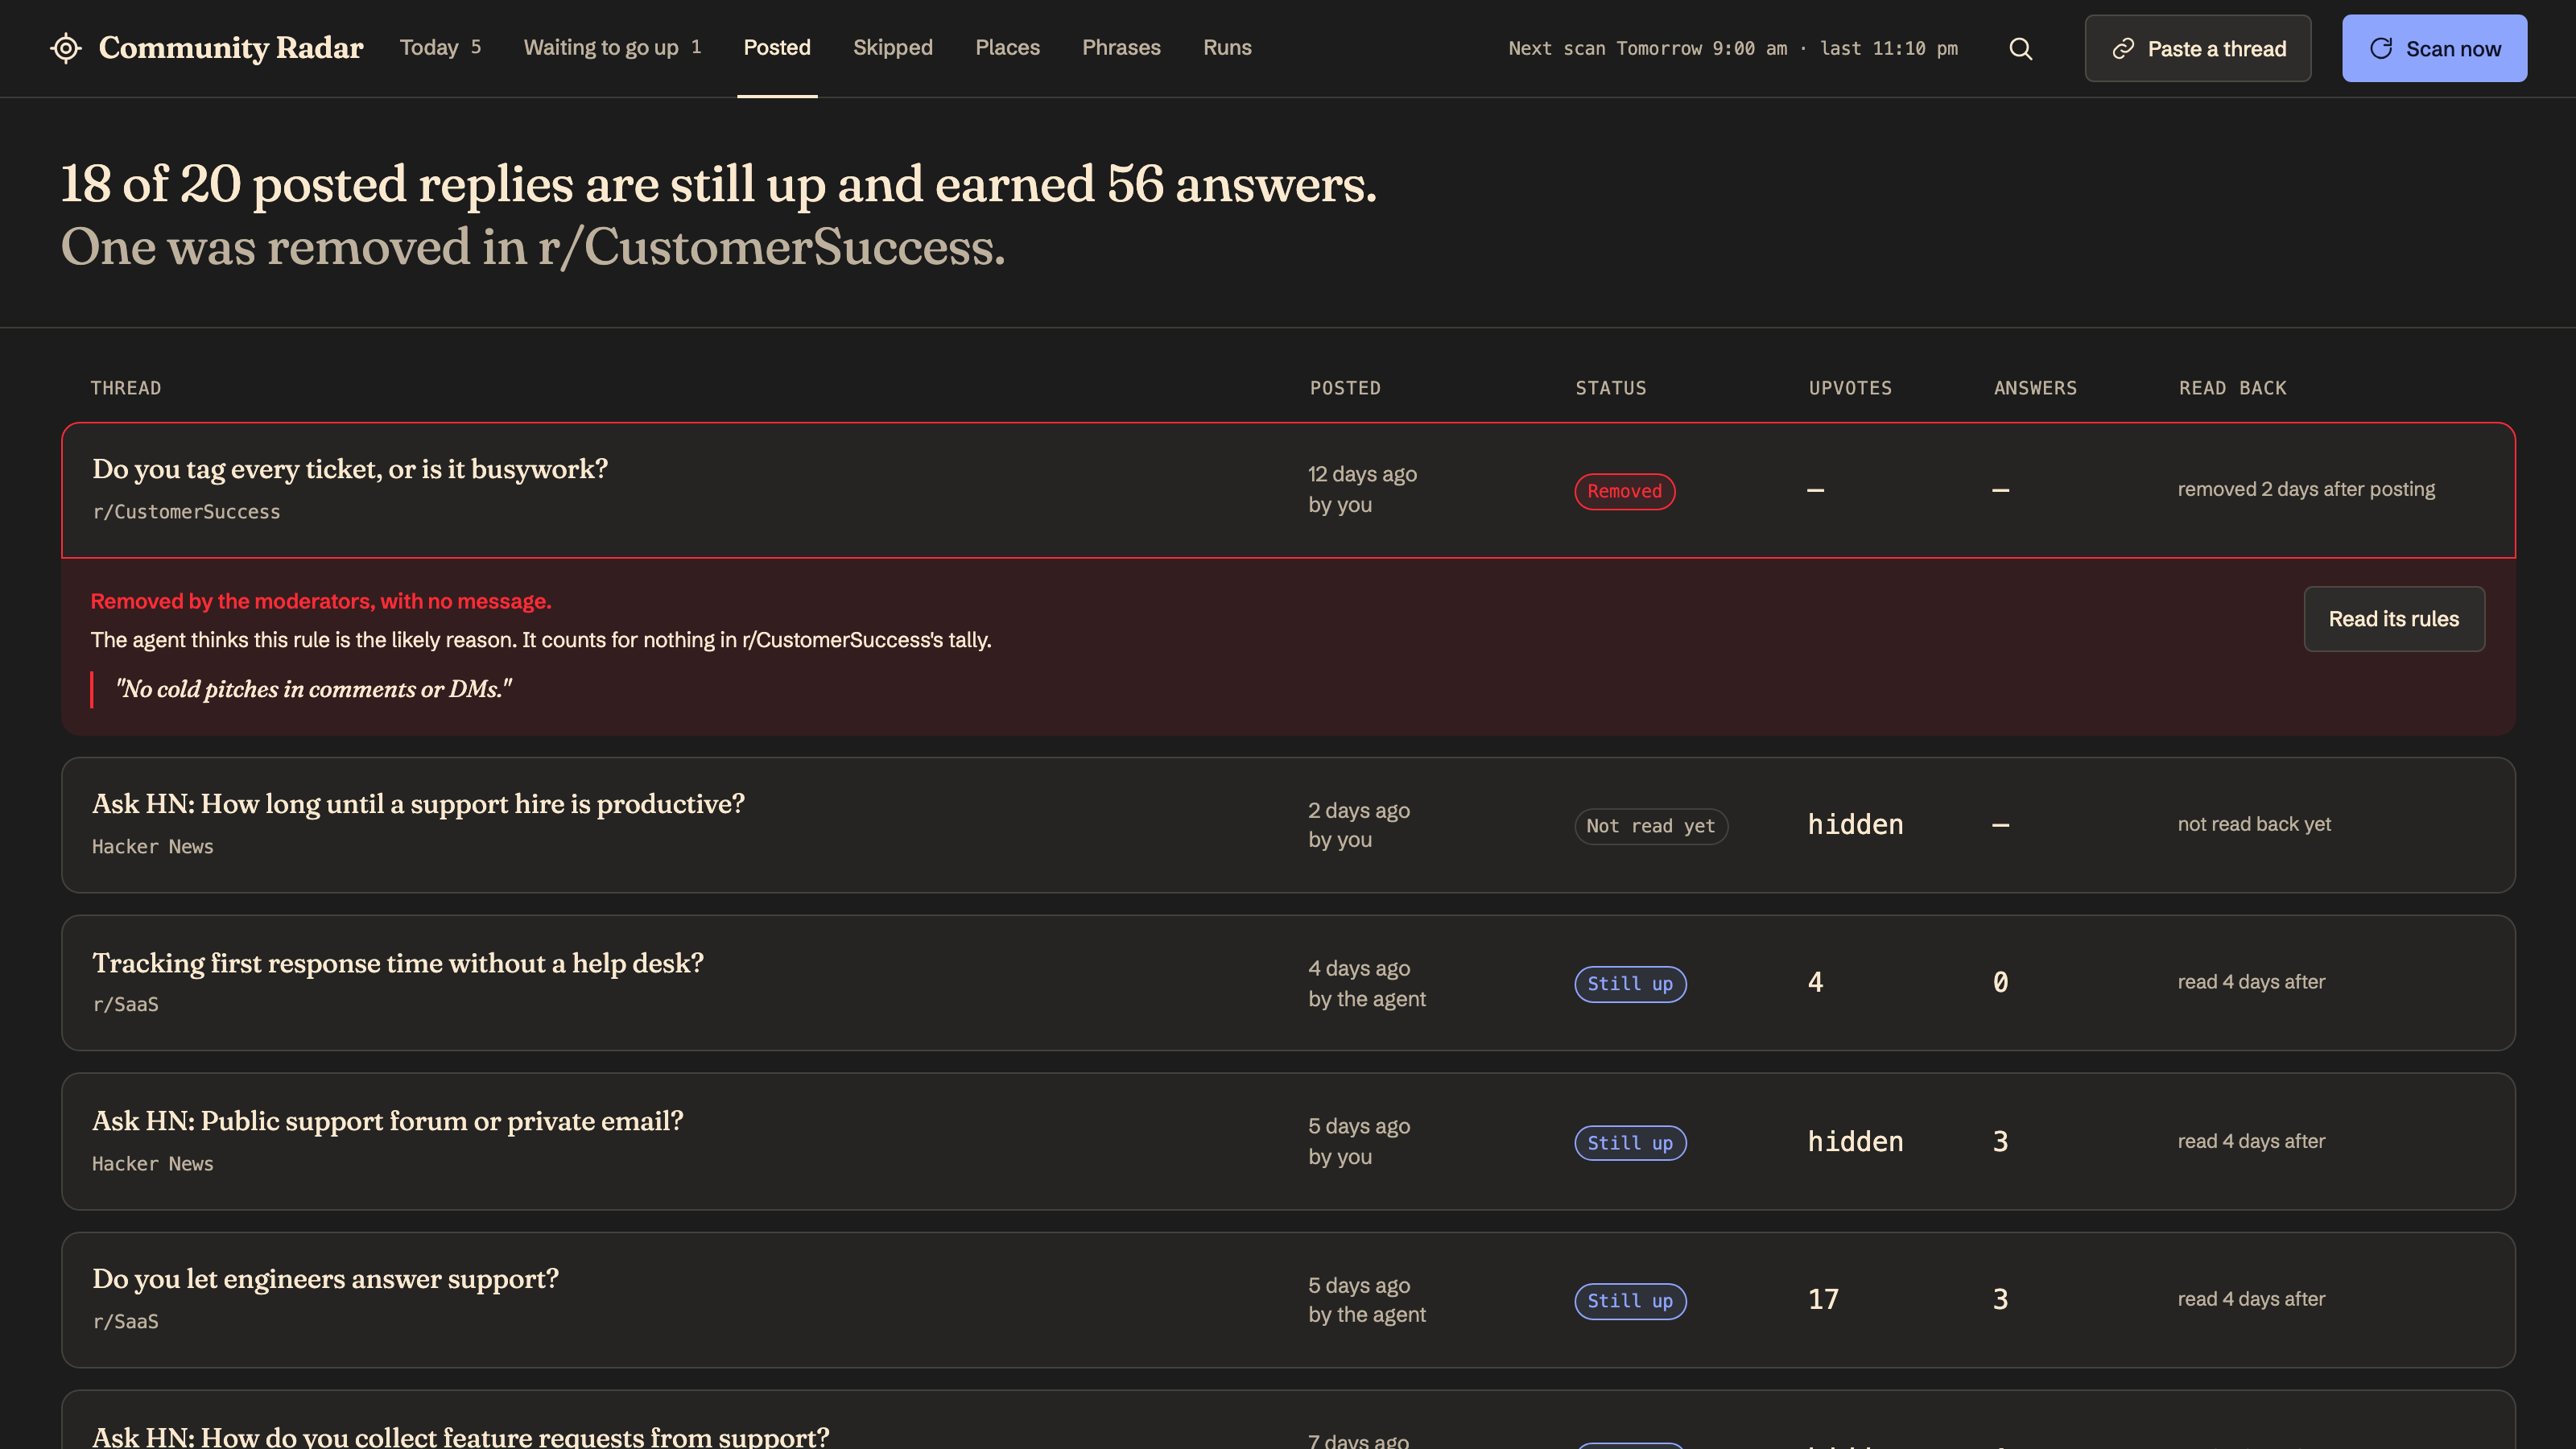Click the Posted column header
Image resolution: width=2576 pixels, height=1449 pixels.
(x=1345, y=388)
